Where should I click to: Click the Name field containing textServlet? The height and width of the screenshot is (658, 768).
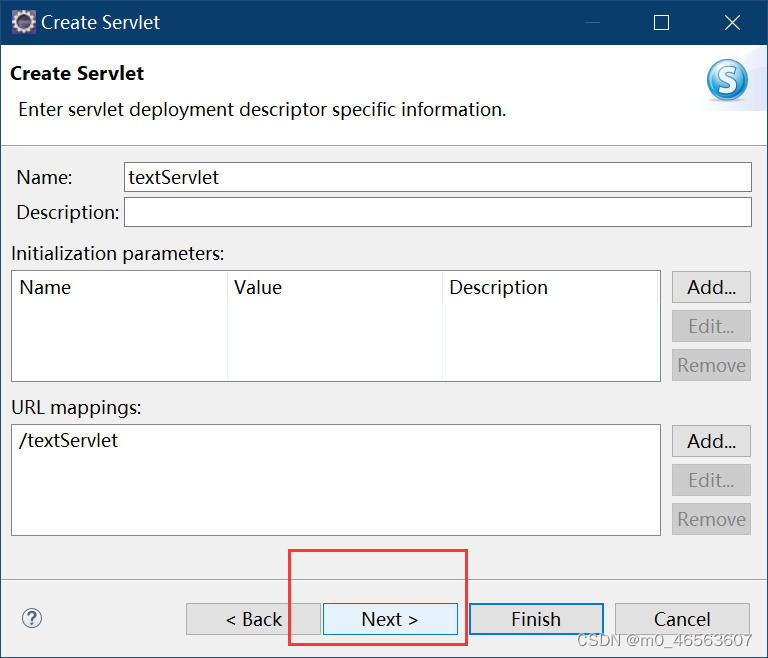tap(437, 177)
